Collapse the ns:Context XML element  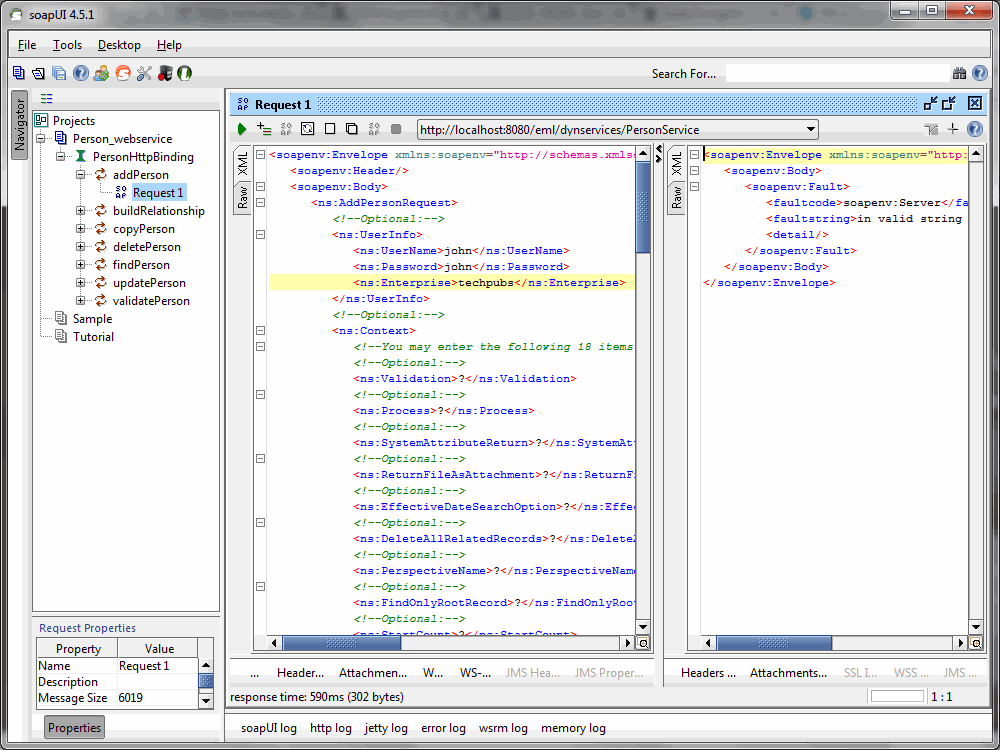pyautogui.click(x=260, y=330)
